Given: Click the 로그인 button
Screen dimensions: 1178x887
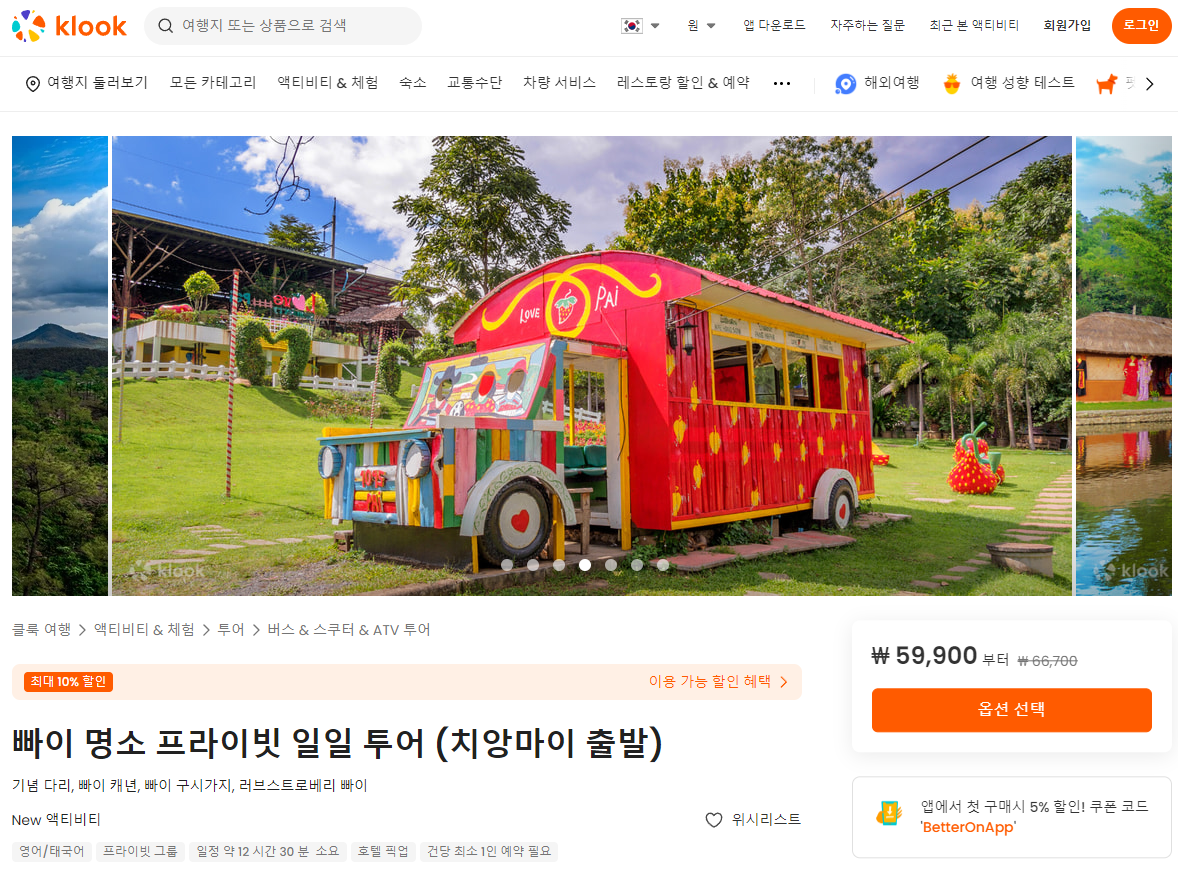Looking at the screenshot, I should (x=1141, y=26).
